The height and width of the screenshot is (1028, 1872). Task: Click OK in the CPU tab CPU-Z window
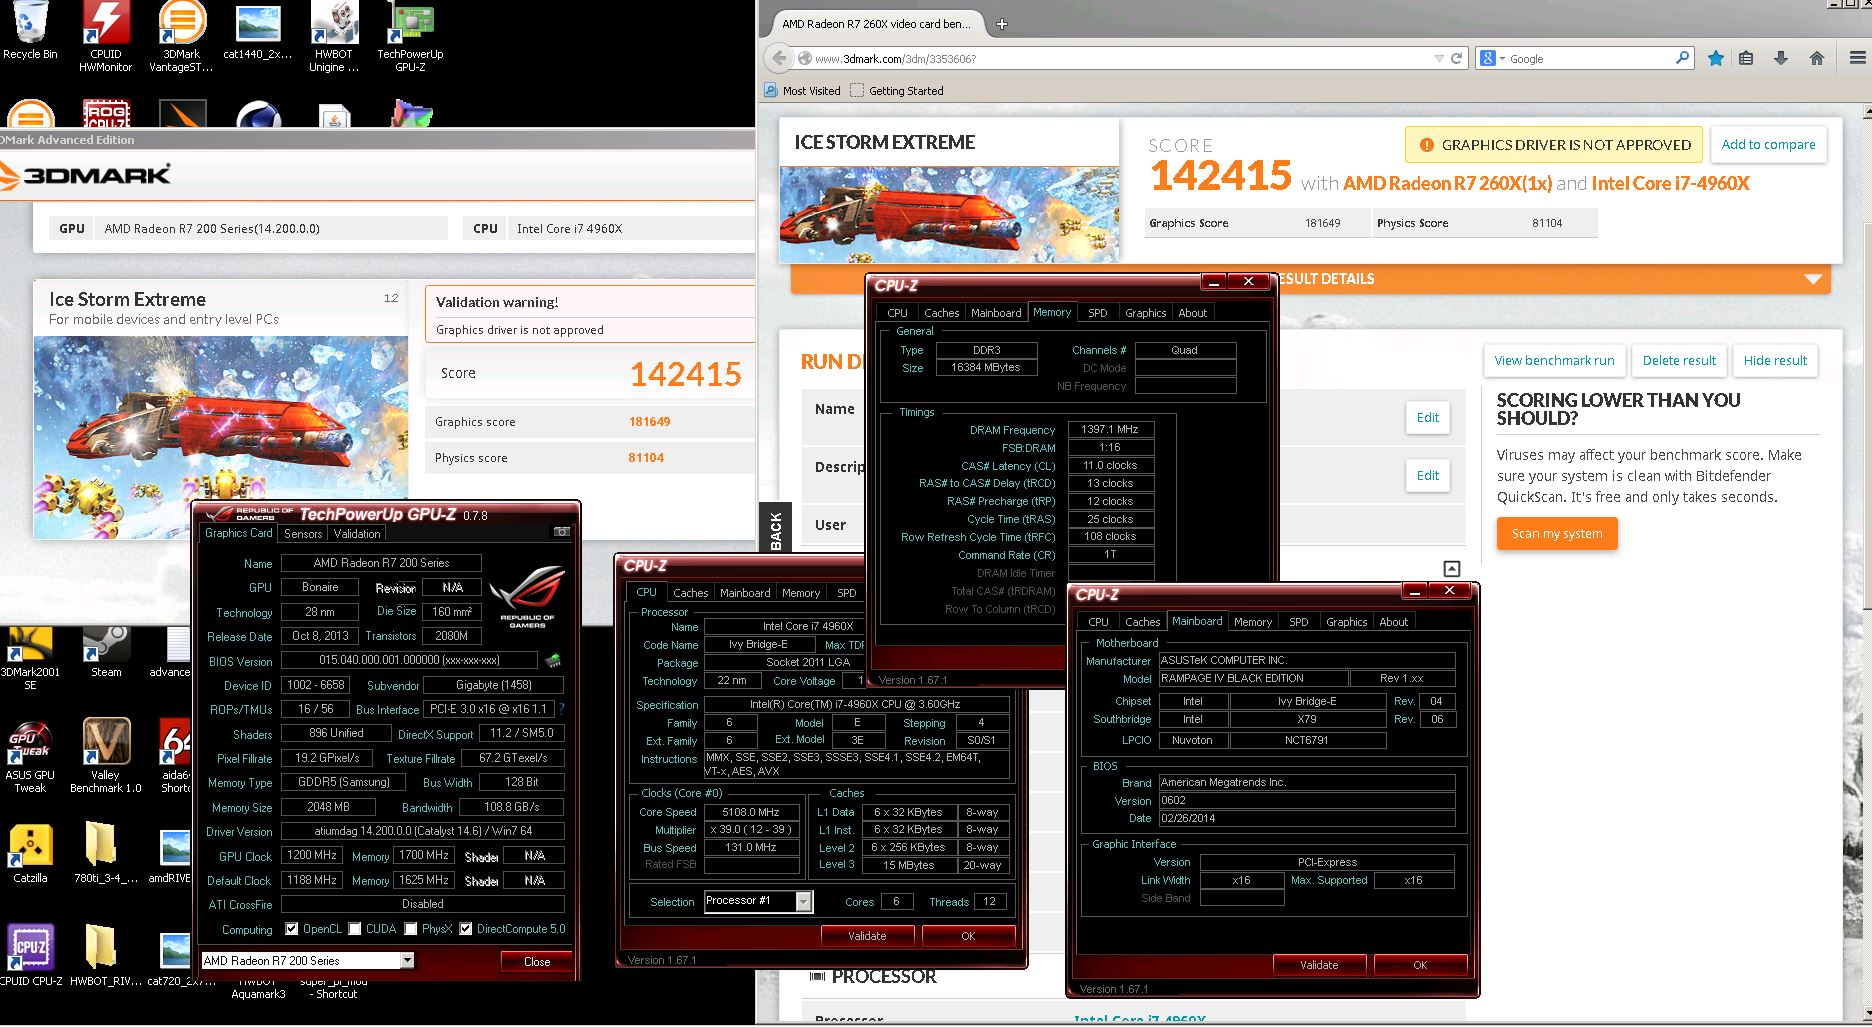pyautogui.click(x=968, y=936)
